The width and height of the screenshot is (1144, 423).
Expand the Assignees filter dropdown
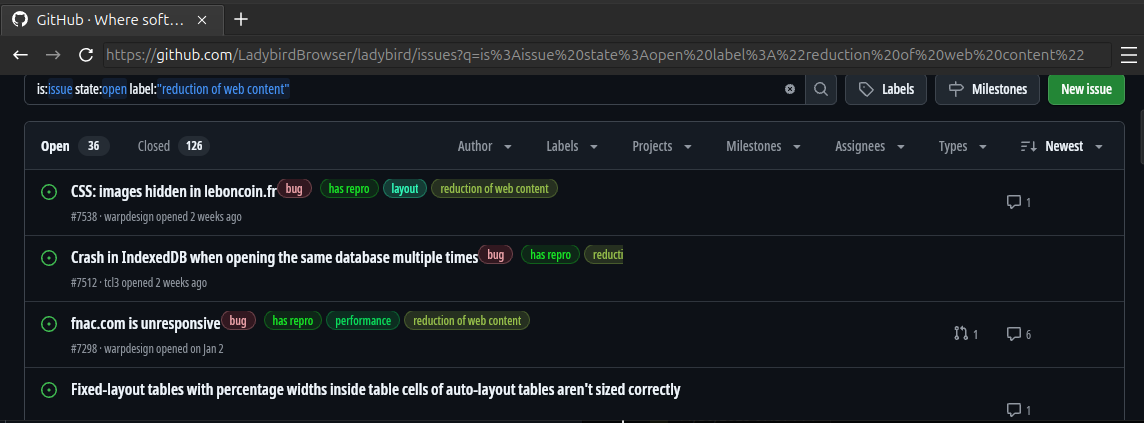[x=869, y=146]
